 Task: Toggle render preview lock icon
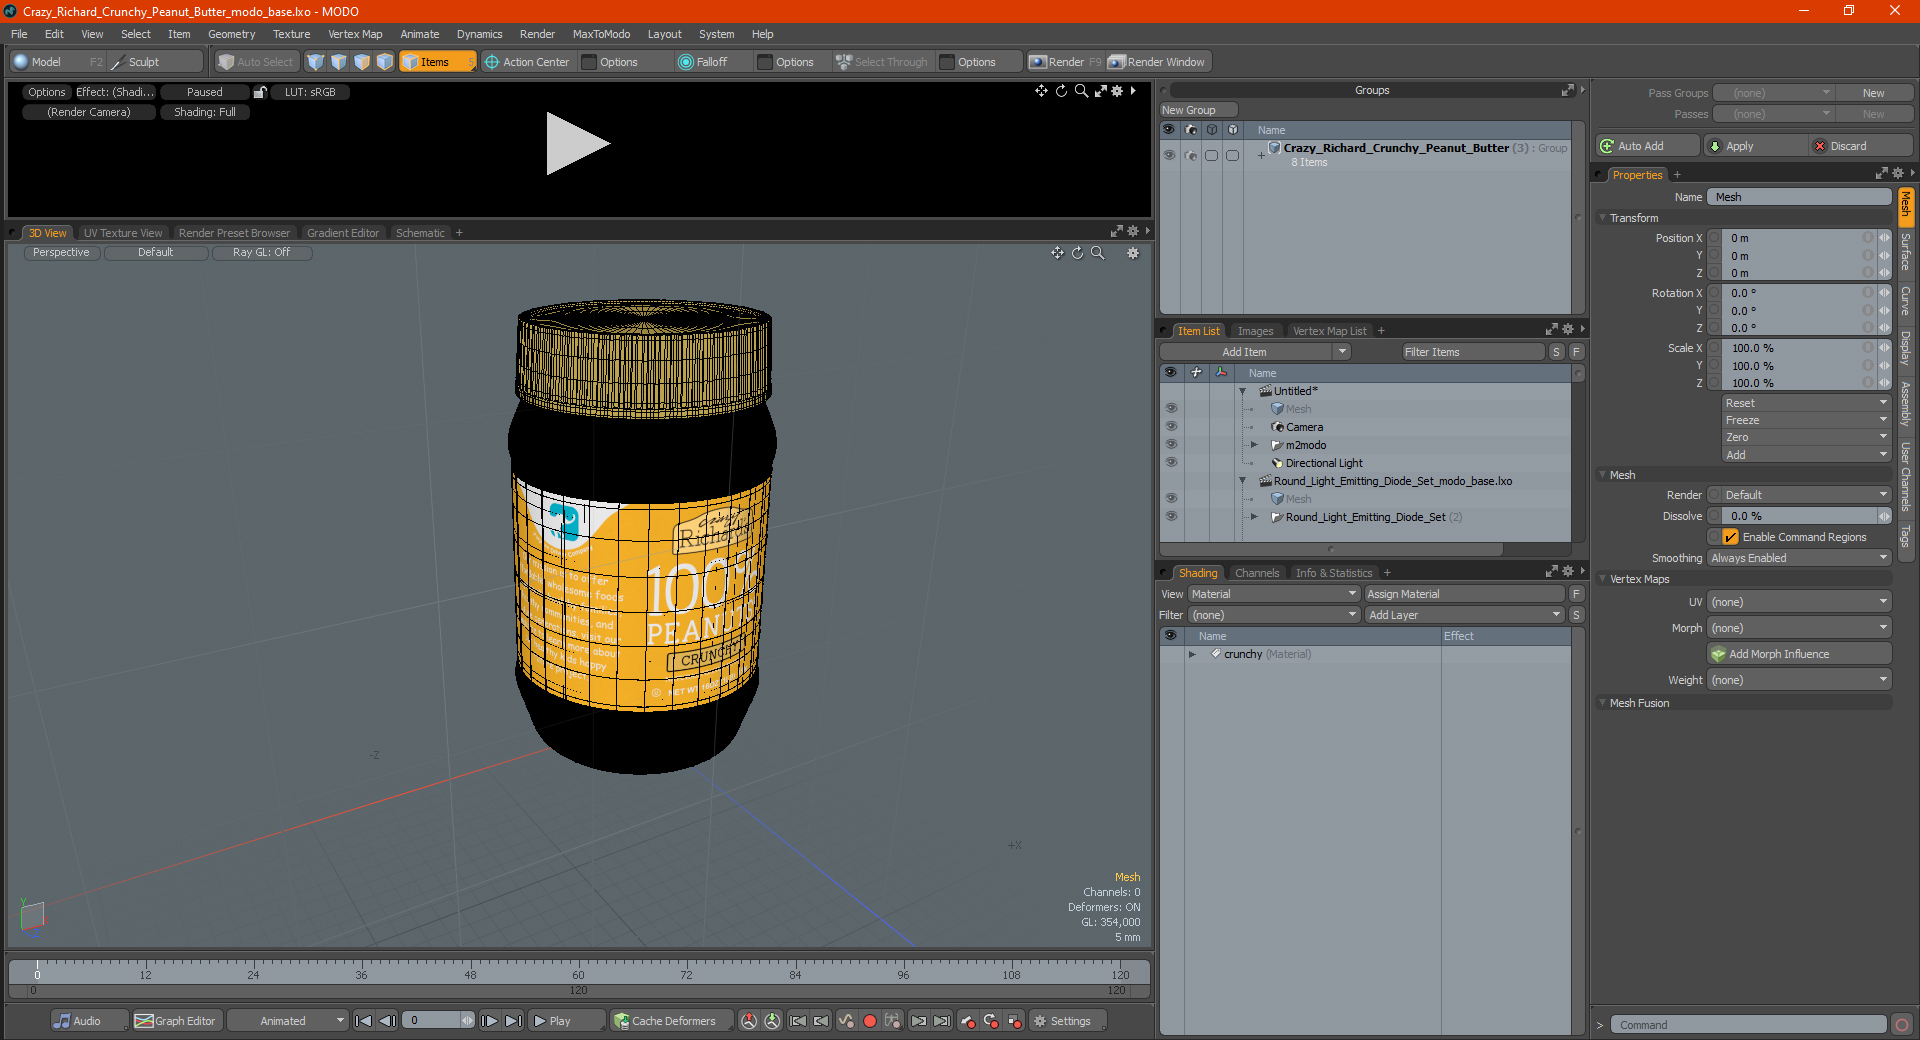tap(260, 92)
